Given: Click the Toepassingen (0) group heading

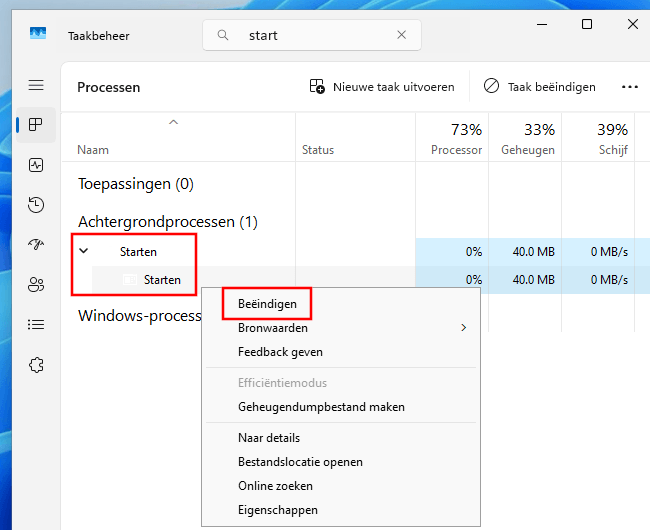Looking at the screenshot, I should pos(136,184).
